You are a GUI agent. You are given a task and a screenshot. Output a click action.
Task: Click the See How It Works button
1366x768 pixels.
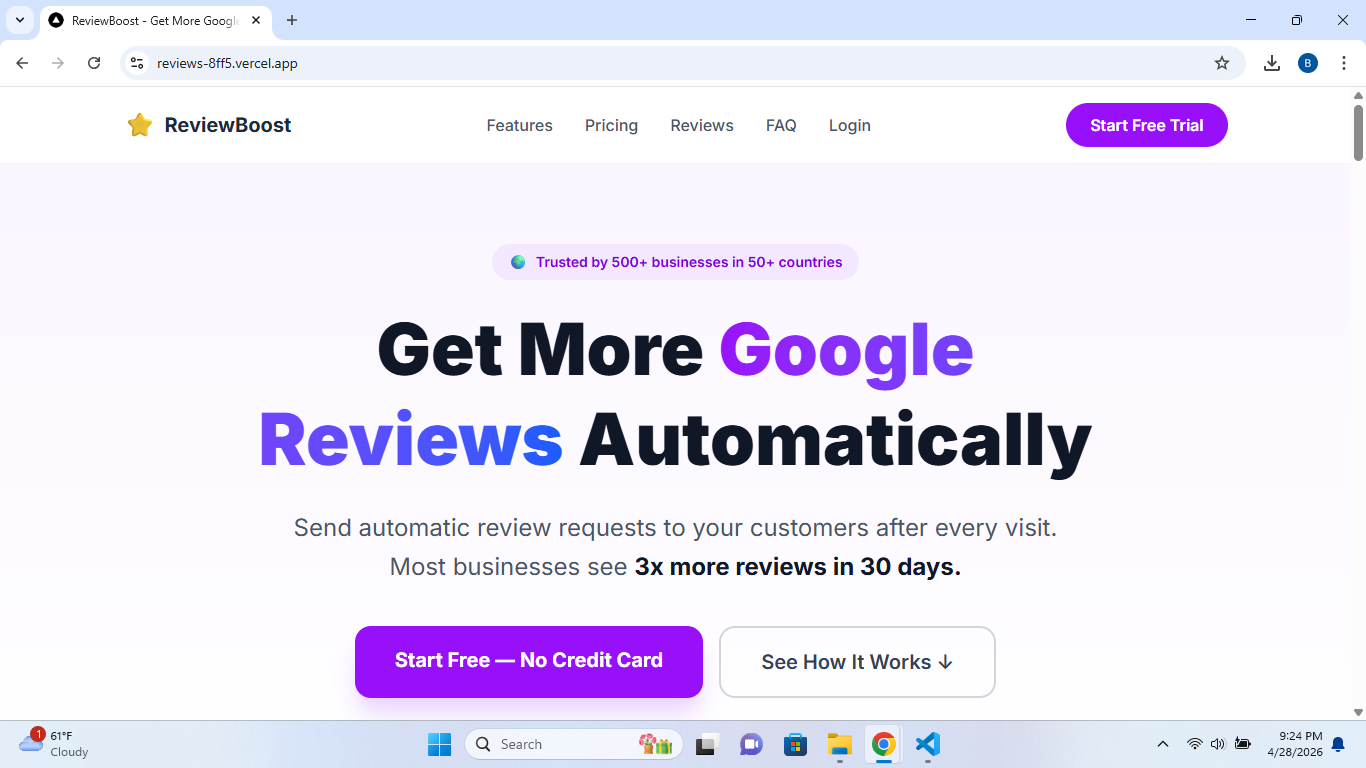(857, 662)
